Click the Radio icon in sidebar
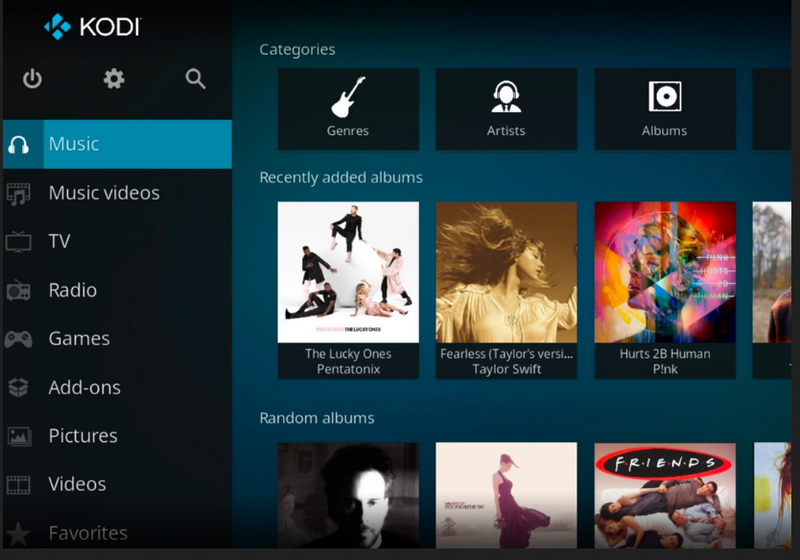The image size is (800, 560). (18, 291)
